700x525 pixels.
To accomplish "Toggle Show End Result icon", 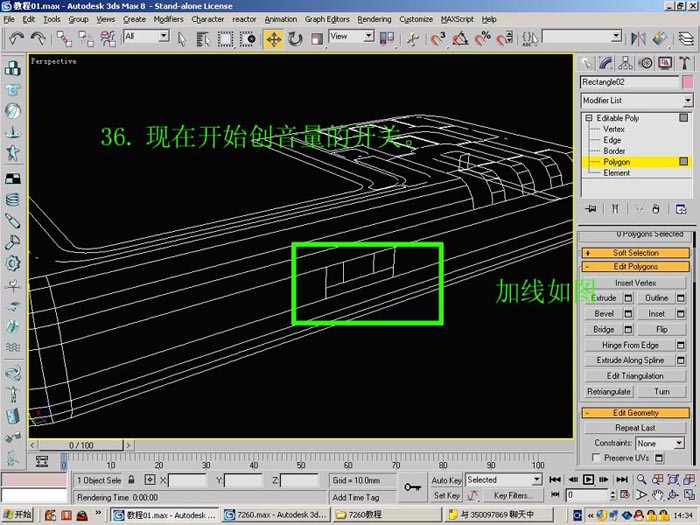I will [615, 209].
